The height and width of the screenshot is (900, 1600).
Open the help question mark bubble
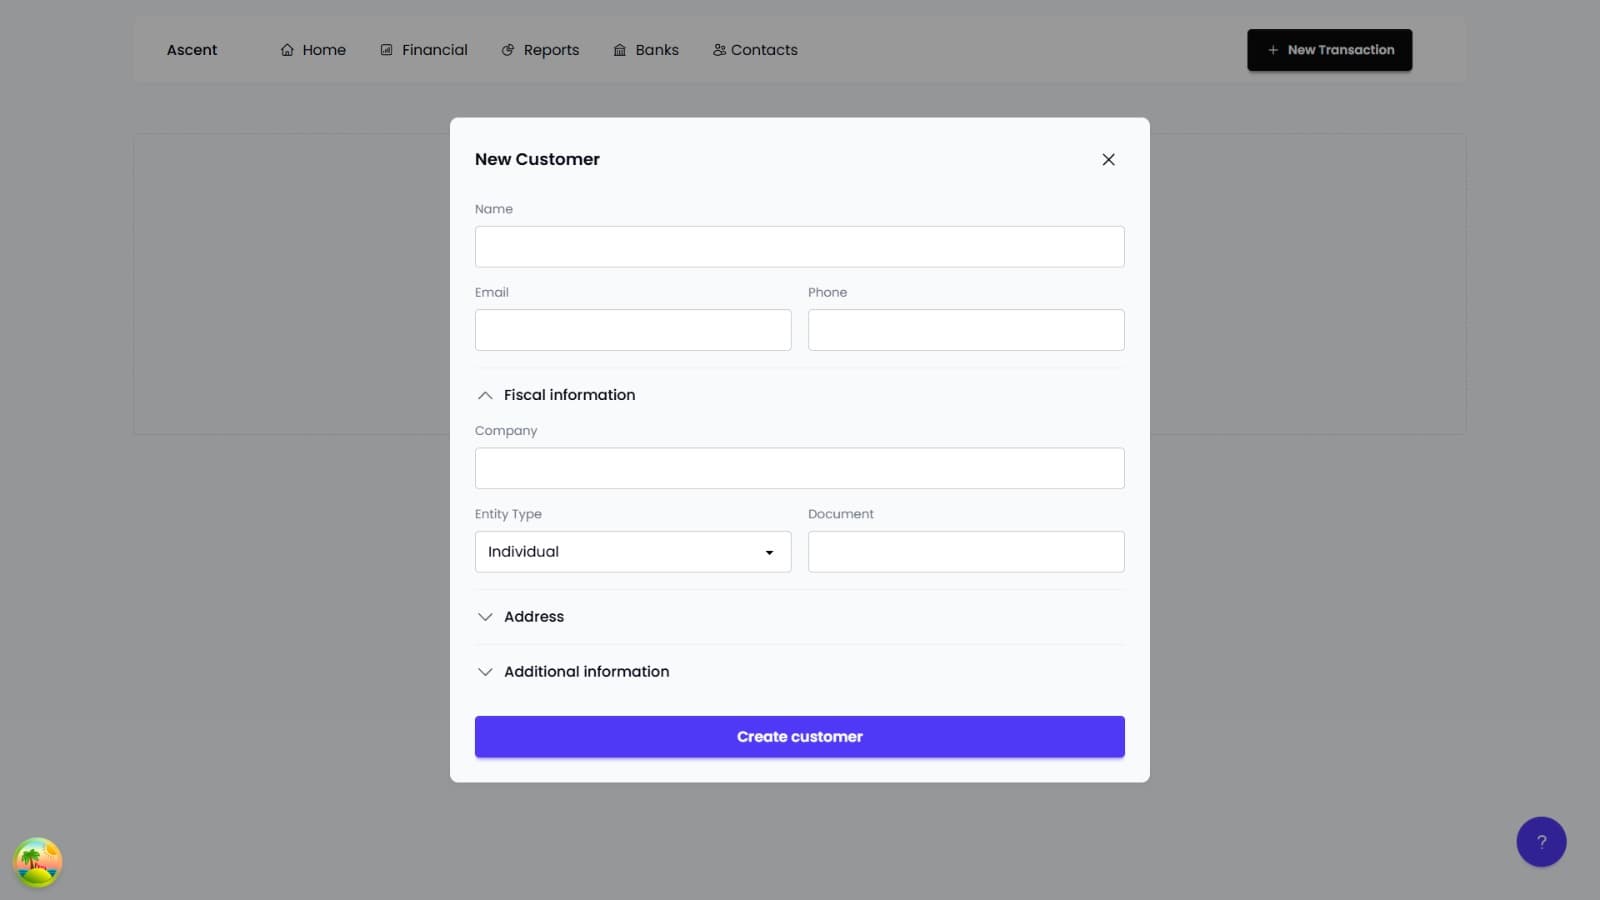pyautogui.click(x=1541, y=842)
